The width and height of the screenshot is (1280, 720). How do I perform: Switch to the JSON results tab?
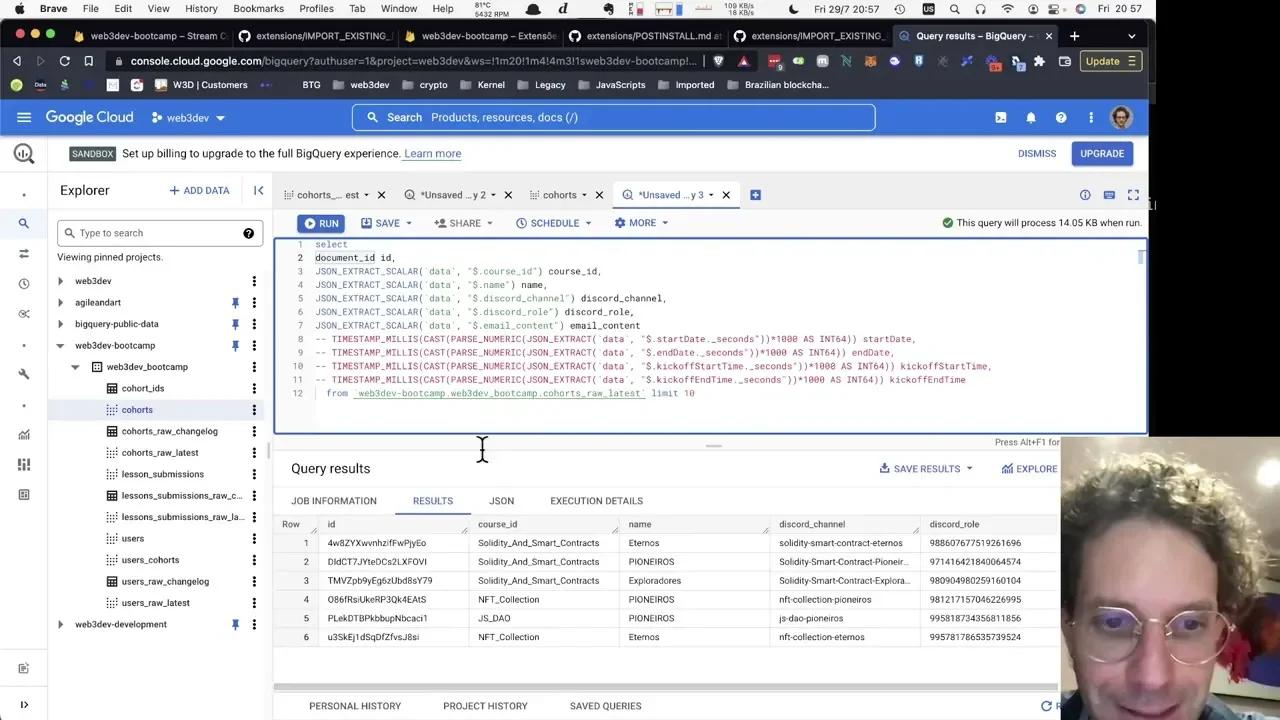[501, 501]
